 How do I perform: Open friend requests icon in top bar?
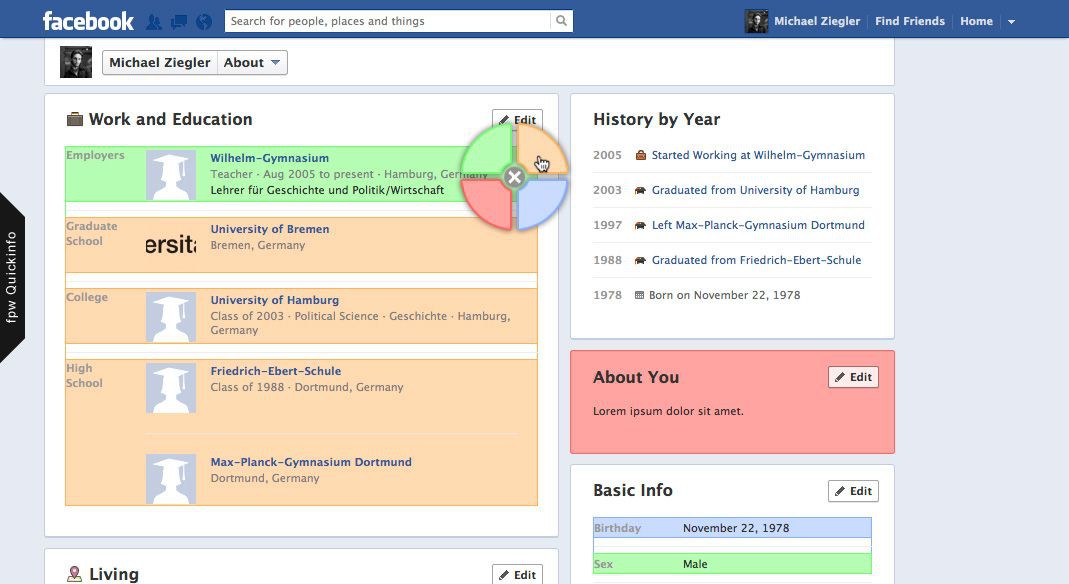coord(153,21)
